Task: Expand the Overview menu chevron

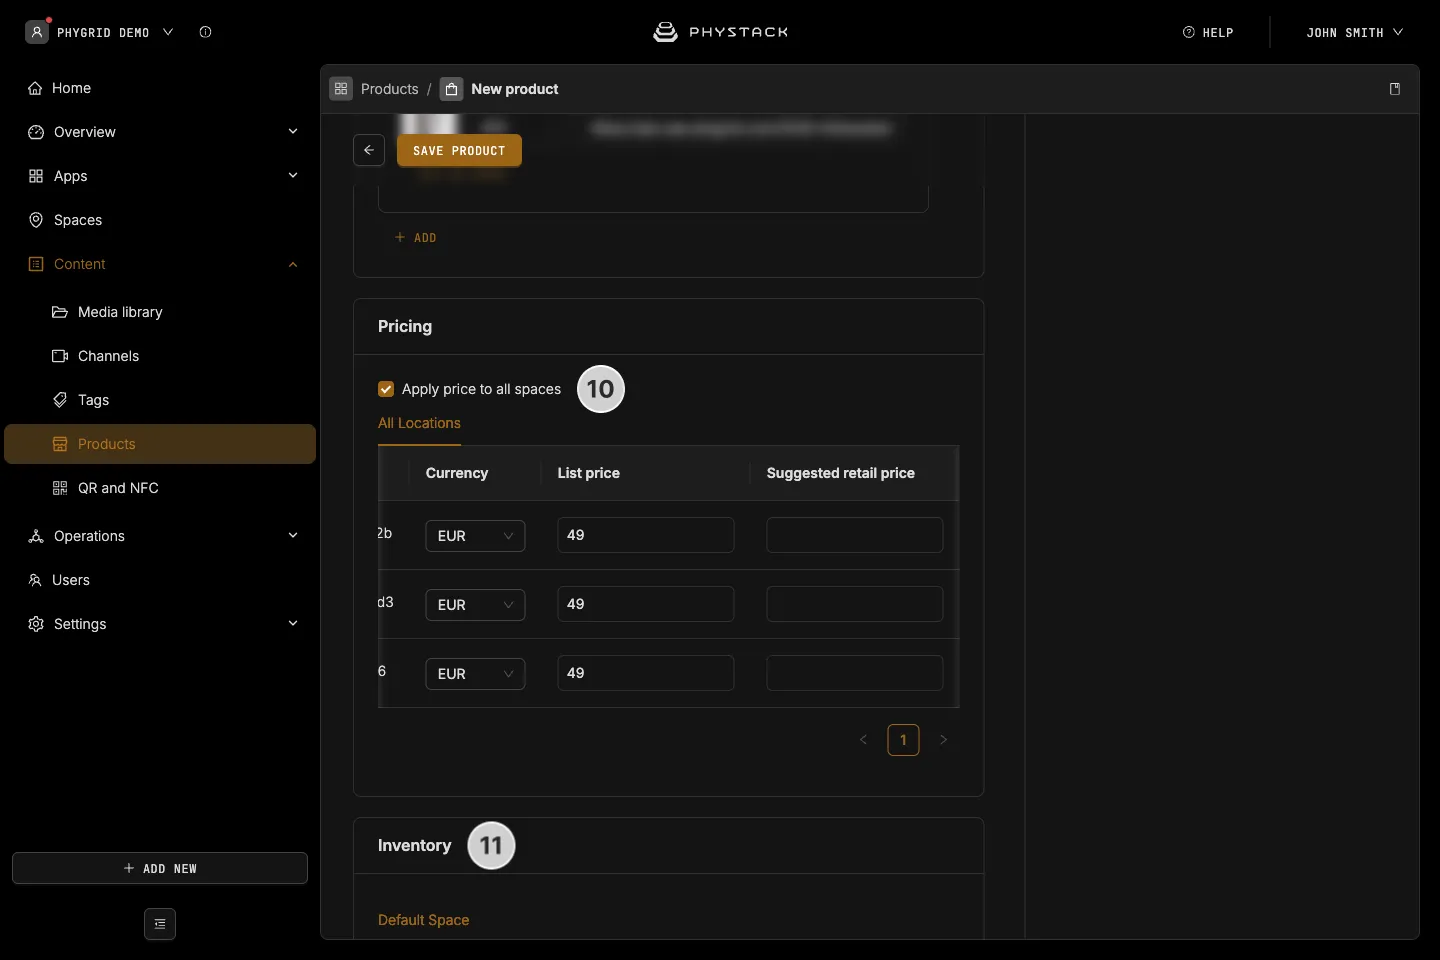Action: coord(293,132)
